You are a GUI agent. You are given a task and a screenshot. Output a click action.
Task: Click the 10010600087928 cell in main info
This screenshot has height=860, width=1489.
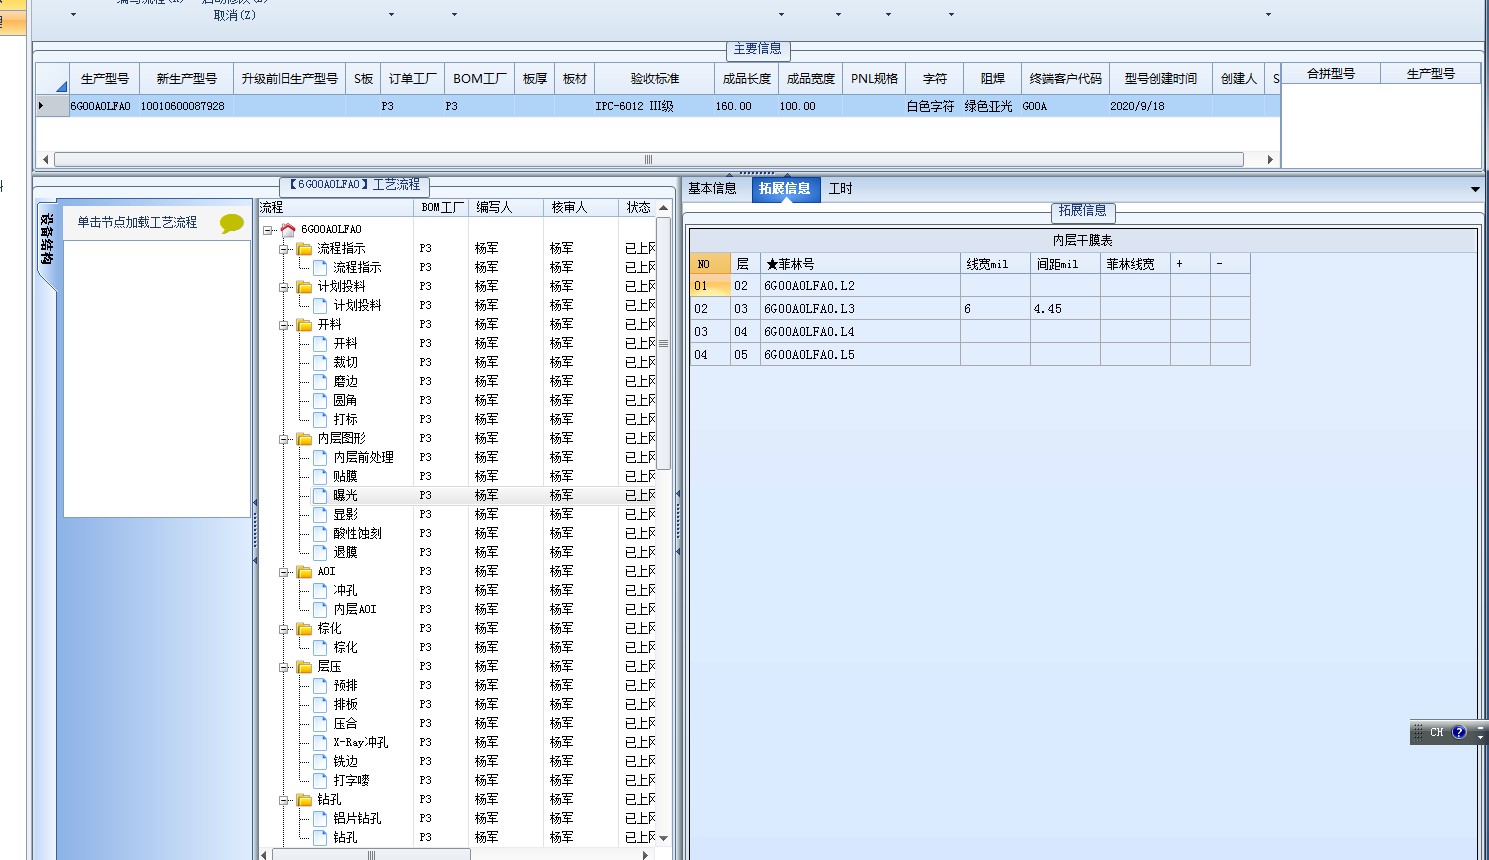[186, 106]
